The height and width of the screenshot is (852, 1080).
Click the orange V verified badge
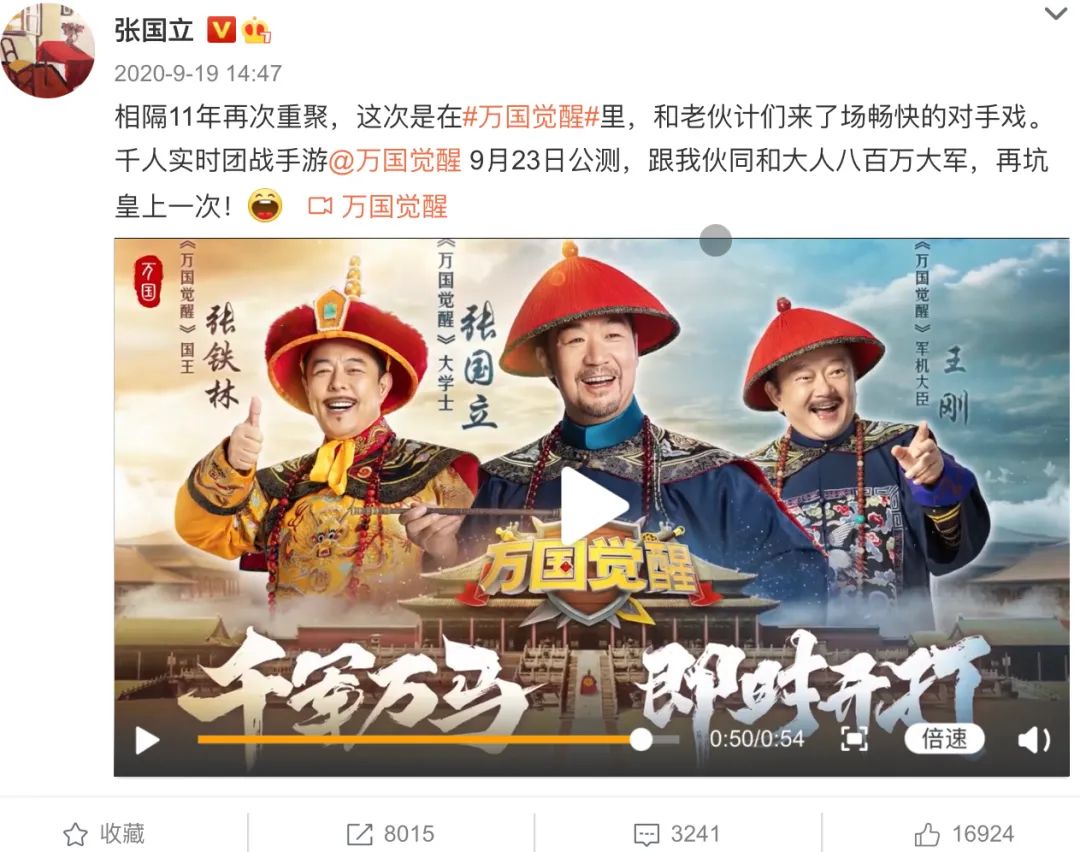pos(222,30)
